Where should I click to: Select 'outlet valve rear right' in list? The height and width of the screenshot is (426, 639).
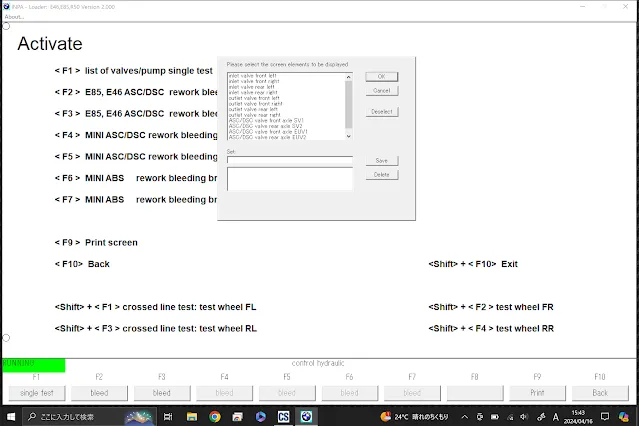coord(255,115)
